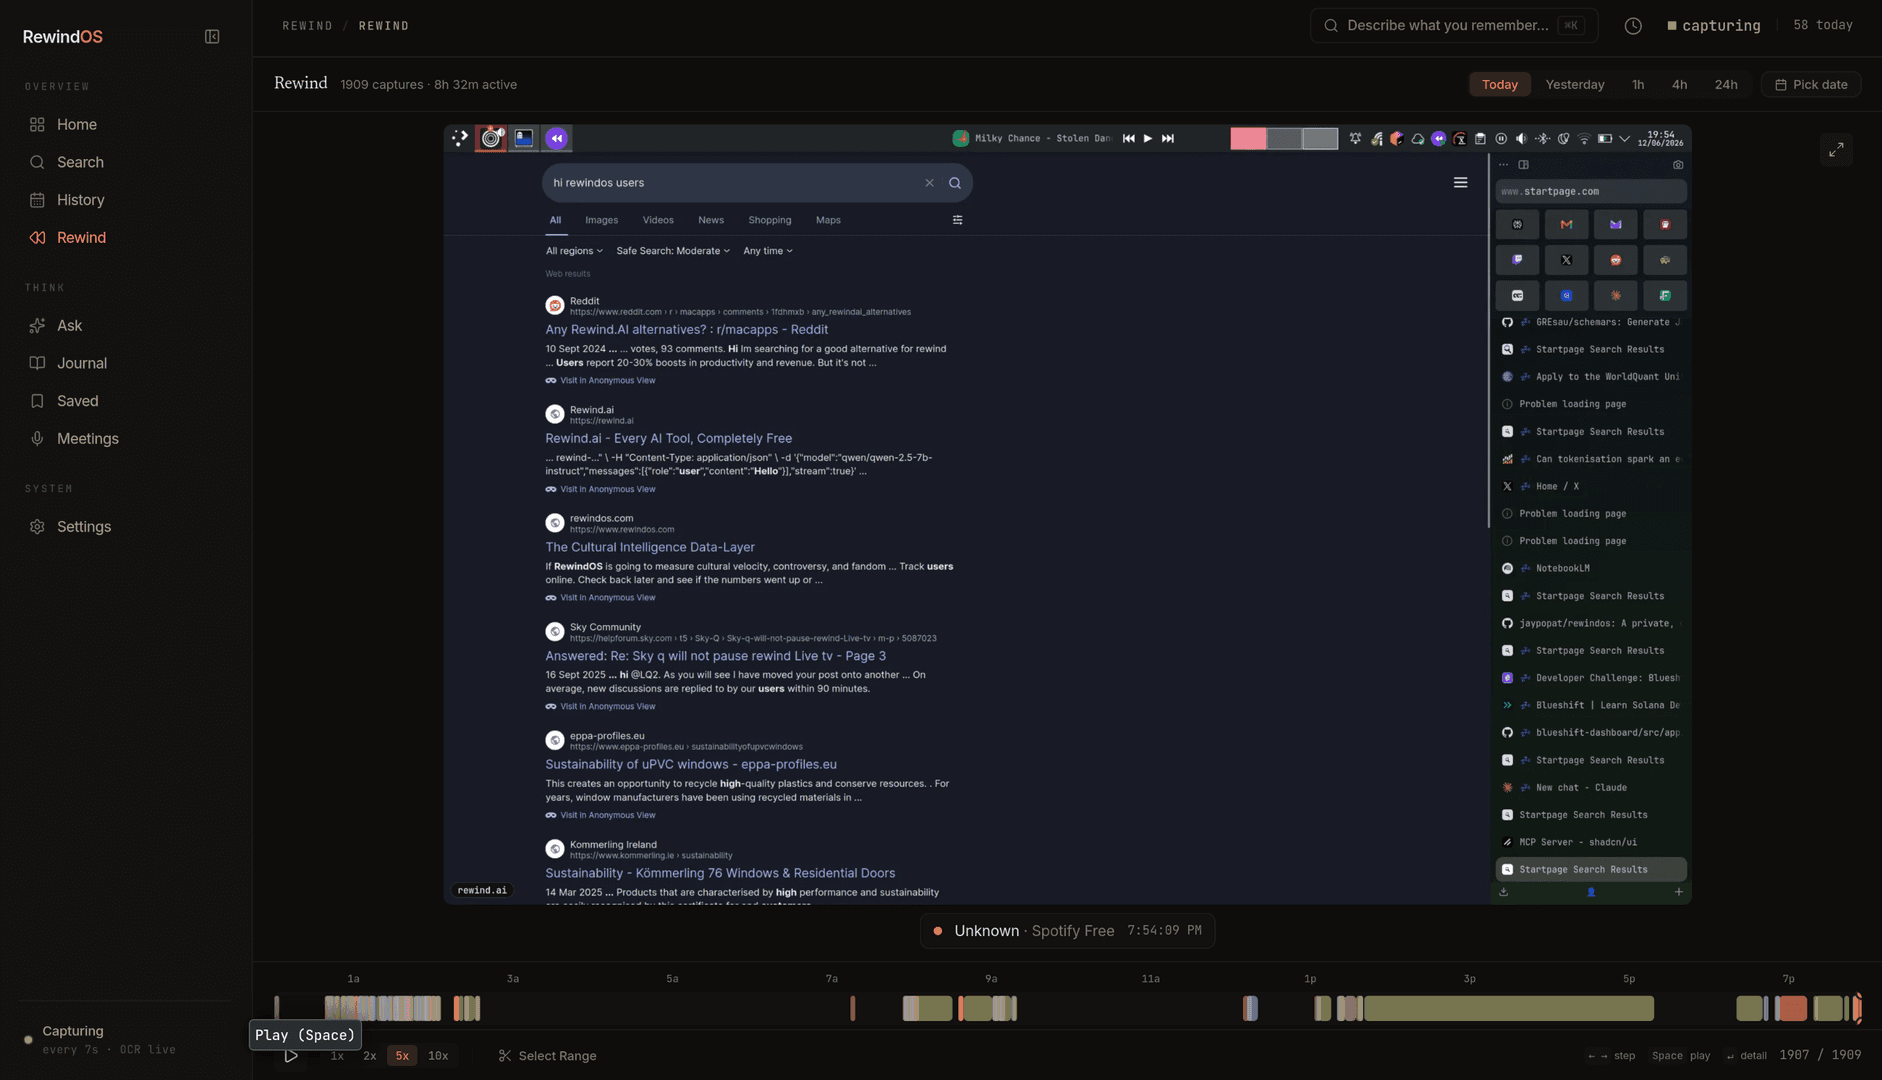Open the Pick date calendar

click(x=1811, y=85)
